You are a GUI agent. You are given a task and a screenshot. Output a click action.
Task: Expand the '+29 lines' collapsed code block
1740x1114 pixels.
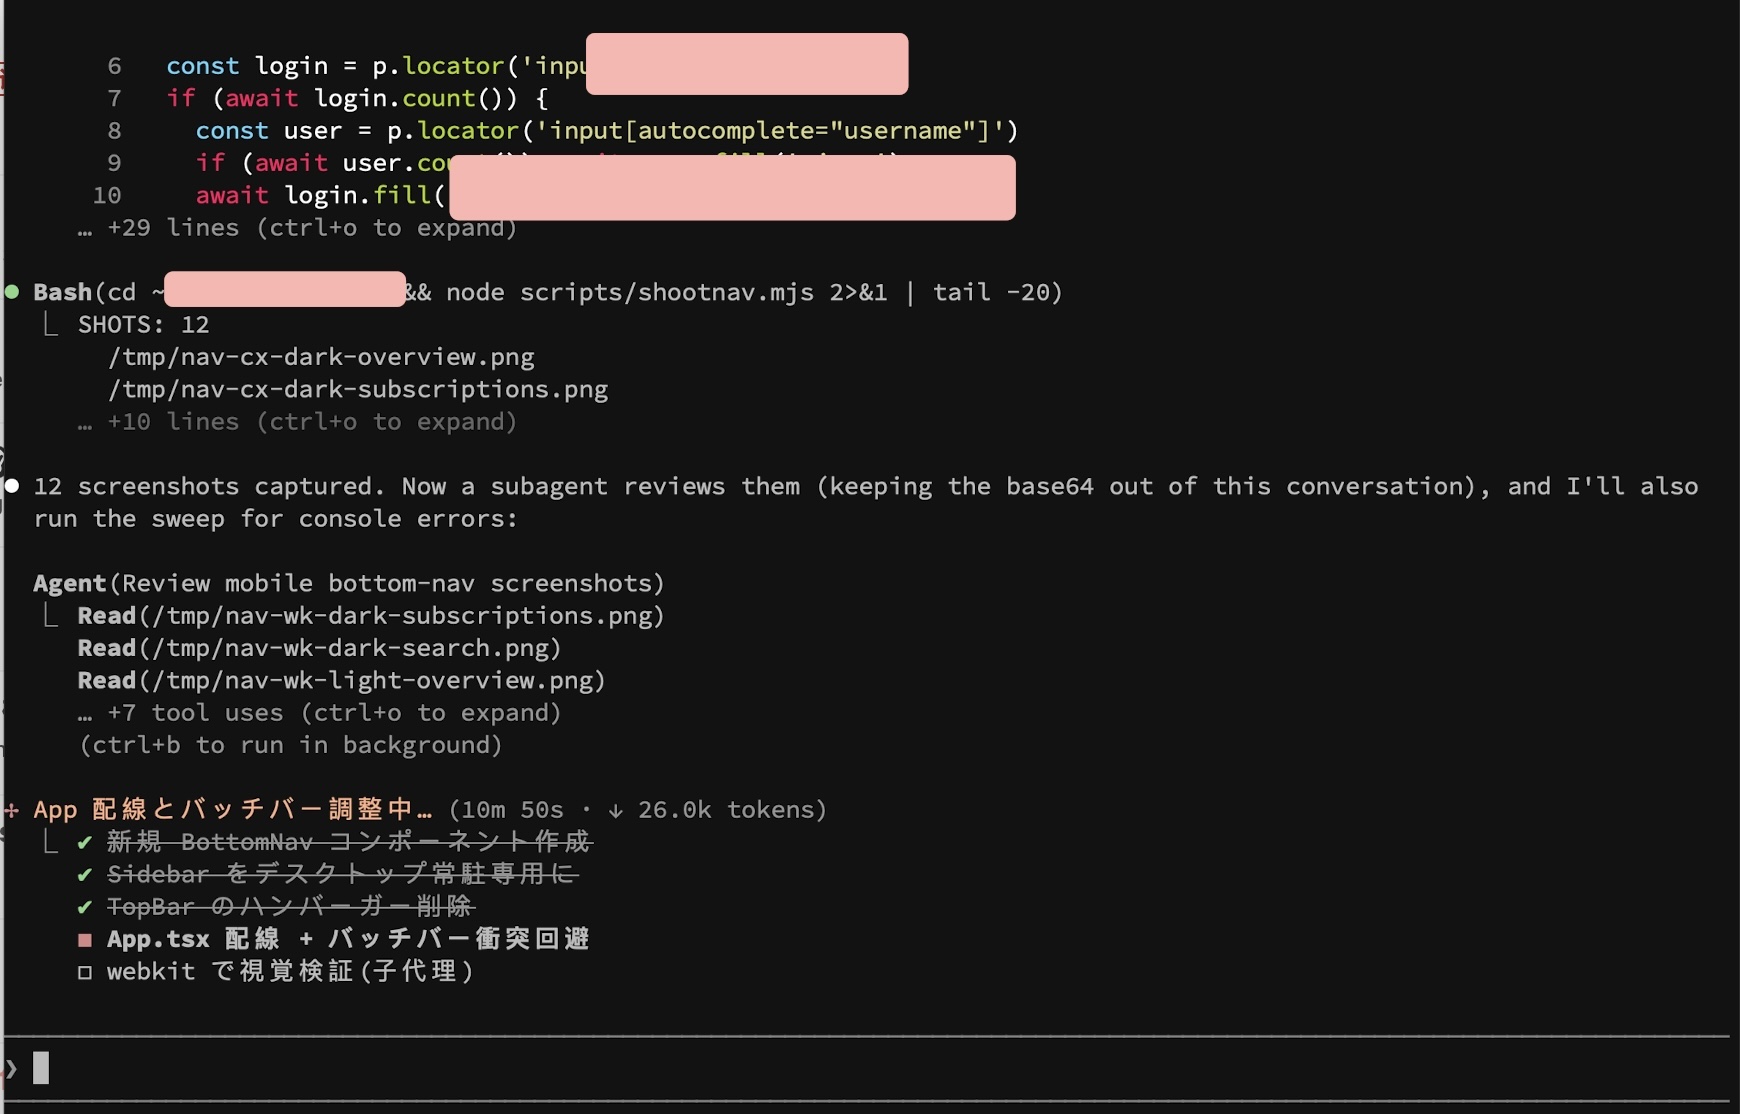[x=297, y=228]
